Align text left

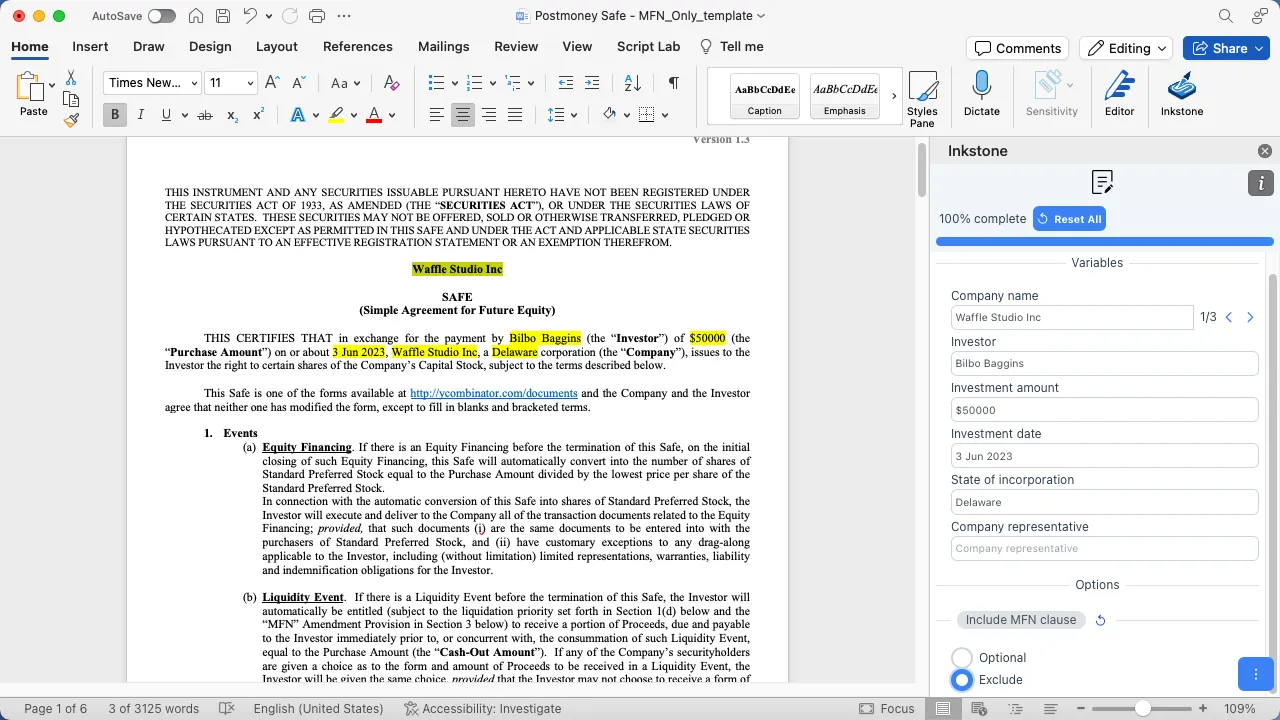point(437,115)
